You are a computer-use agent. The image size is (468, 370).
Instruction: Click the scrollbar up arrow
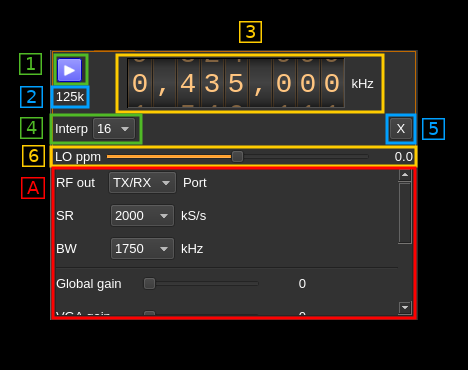[x=405, y=175]
